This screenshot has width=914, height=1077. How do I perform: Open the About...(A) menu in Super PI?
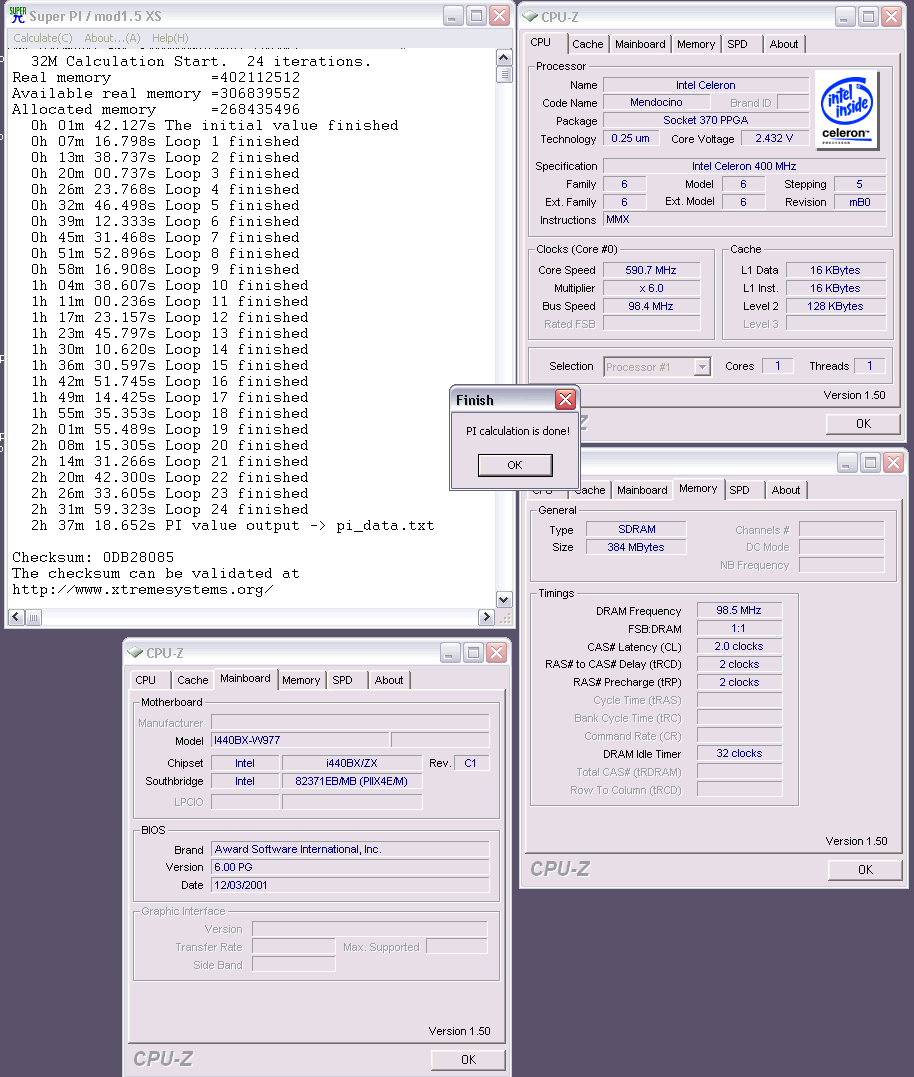click(112, 38)
